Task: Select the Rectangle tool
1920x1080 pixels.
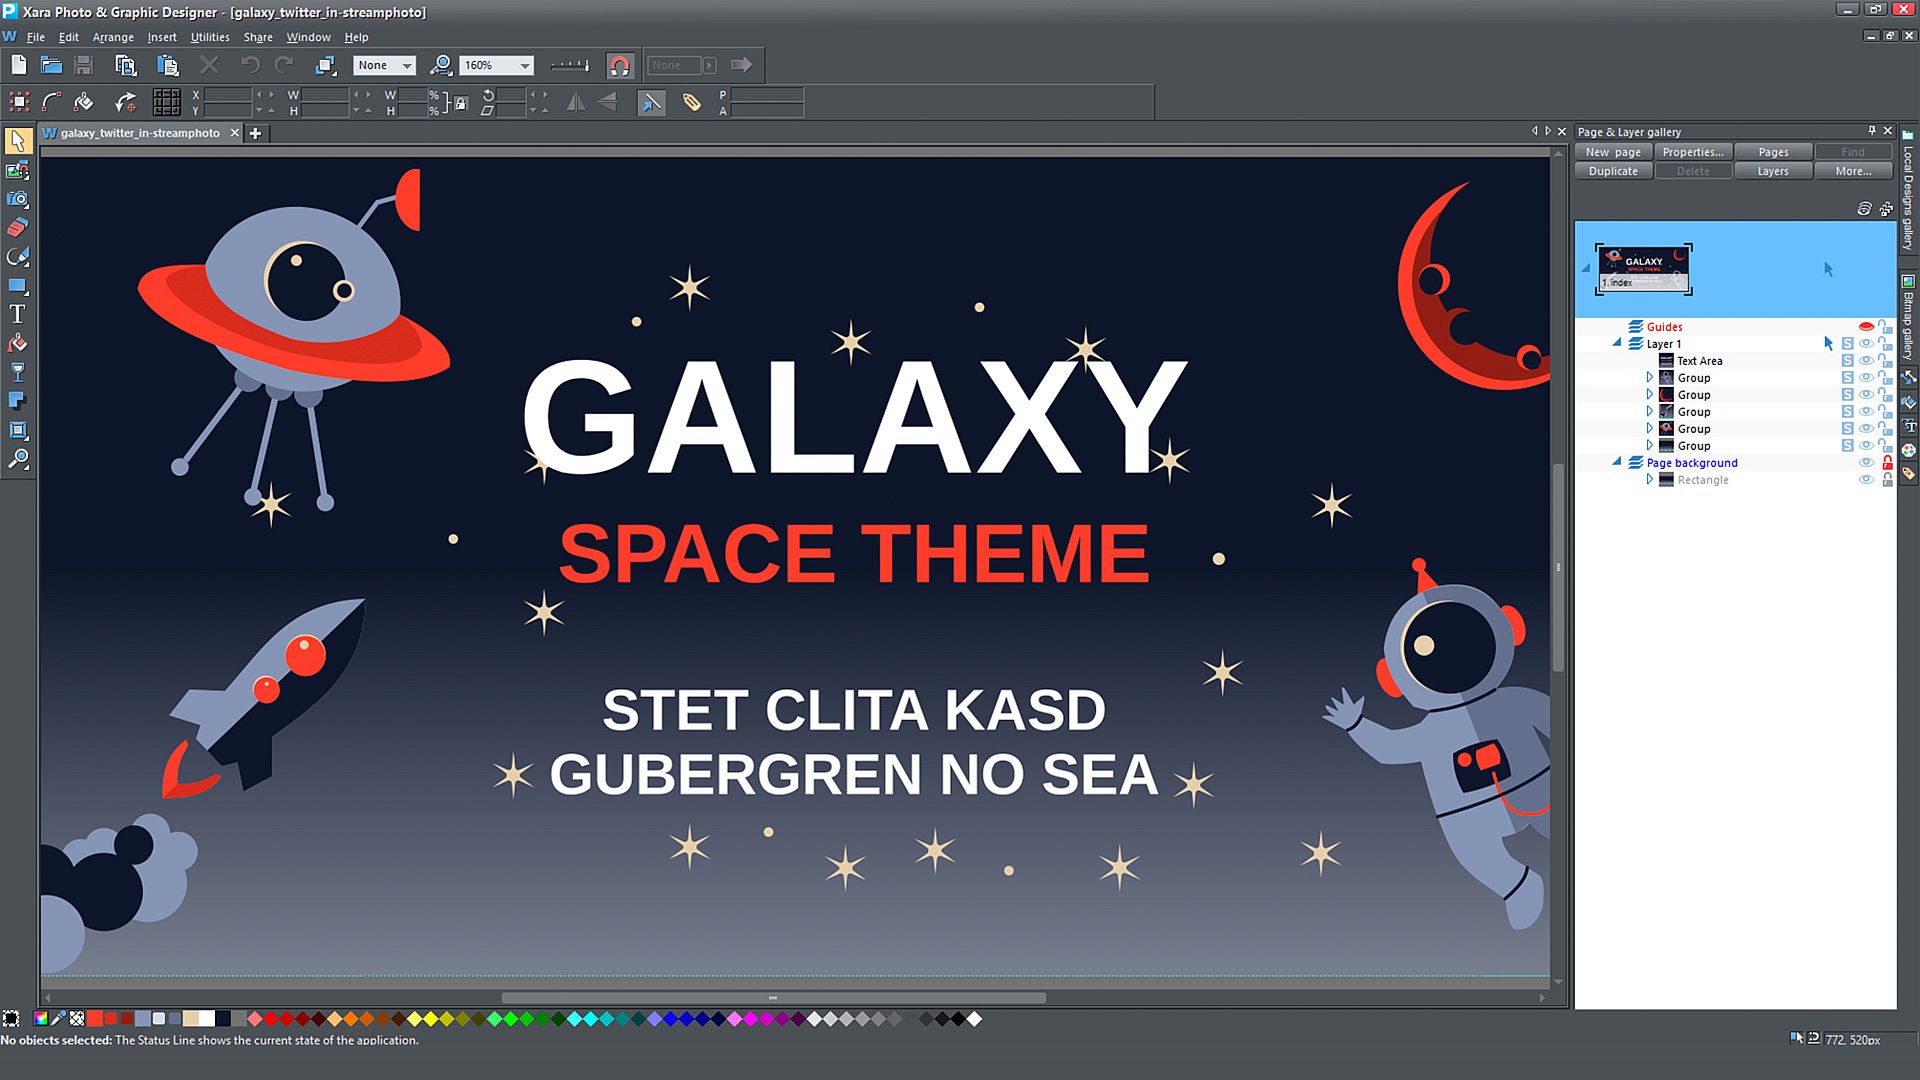Action: (x=17, y=286)
